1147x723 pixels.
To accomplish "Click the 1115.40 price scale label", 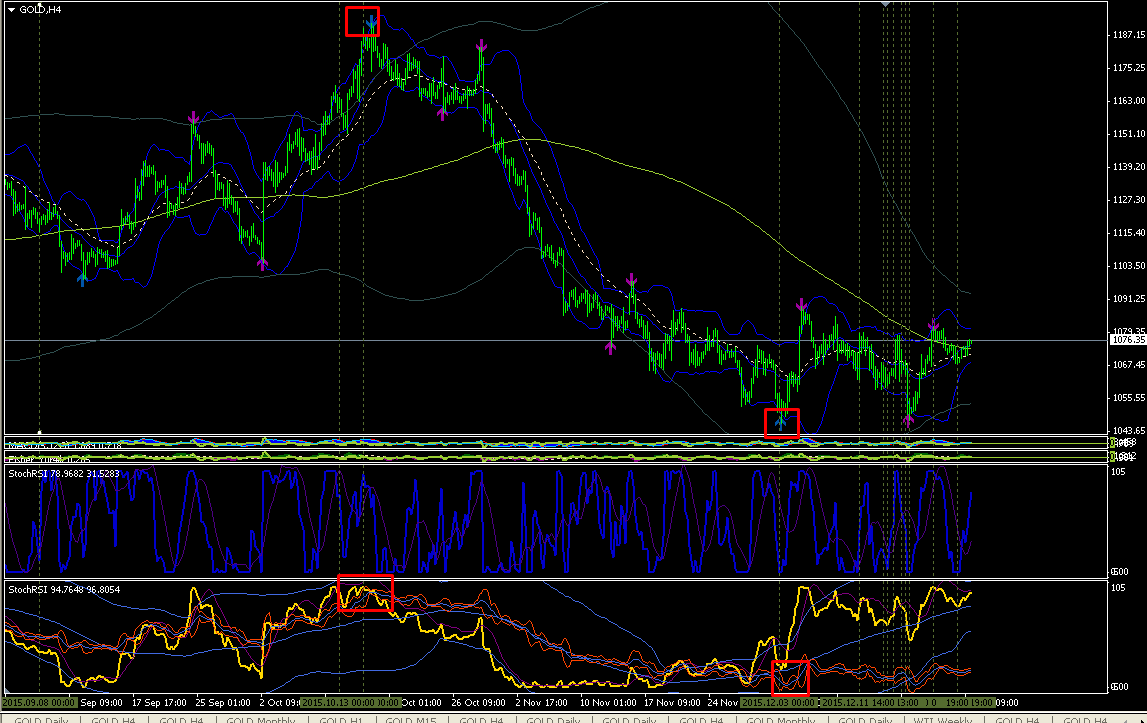I will pyautogui.click(x=1129, y=233).
